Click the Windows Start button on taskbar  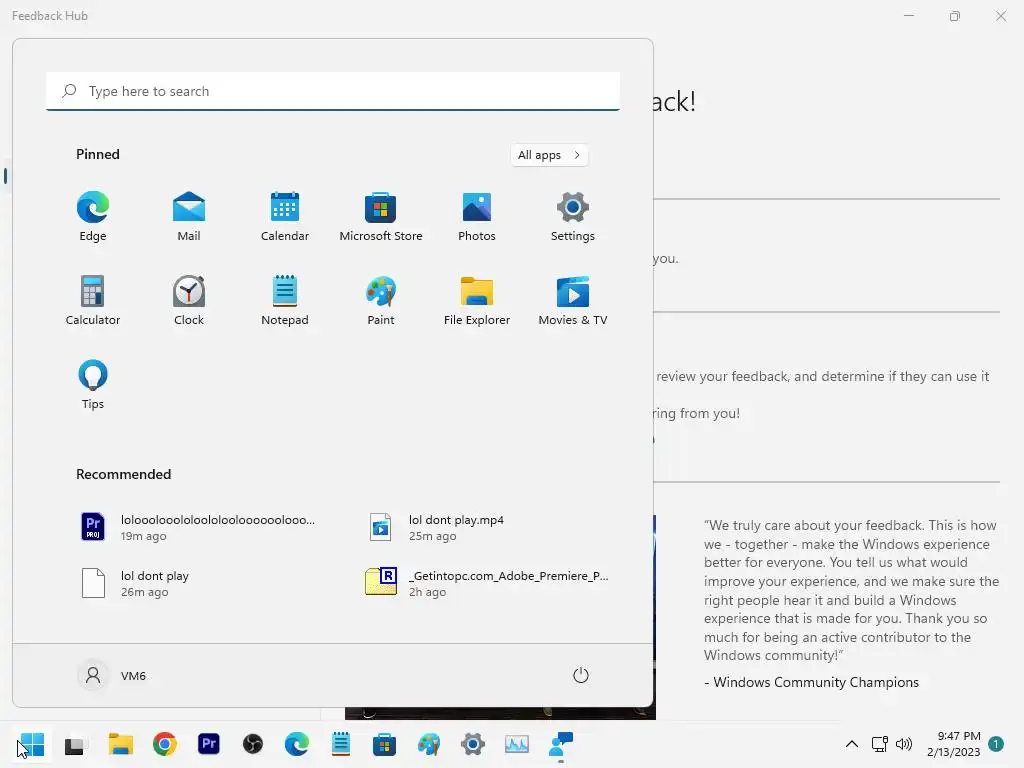coord(32,744)
